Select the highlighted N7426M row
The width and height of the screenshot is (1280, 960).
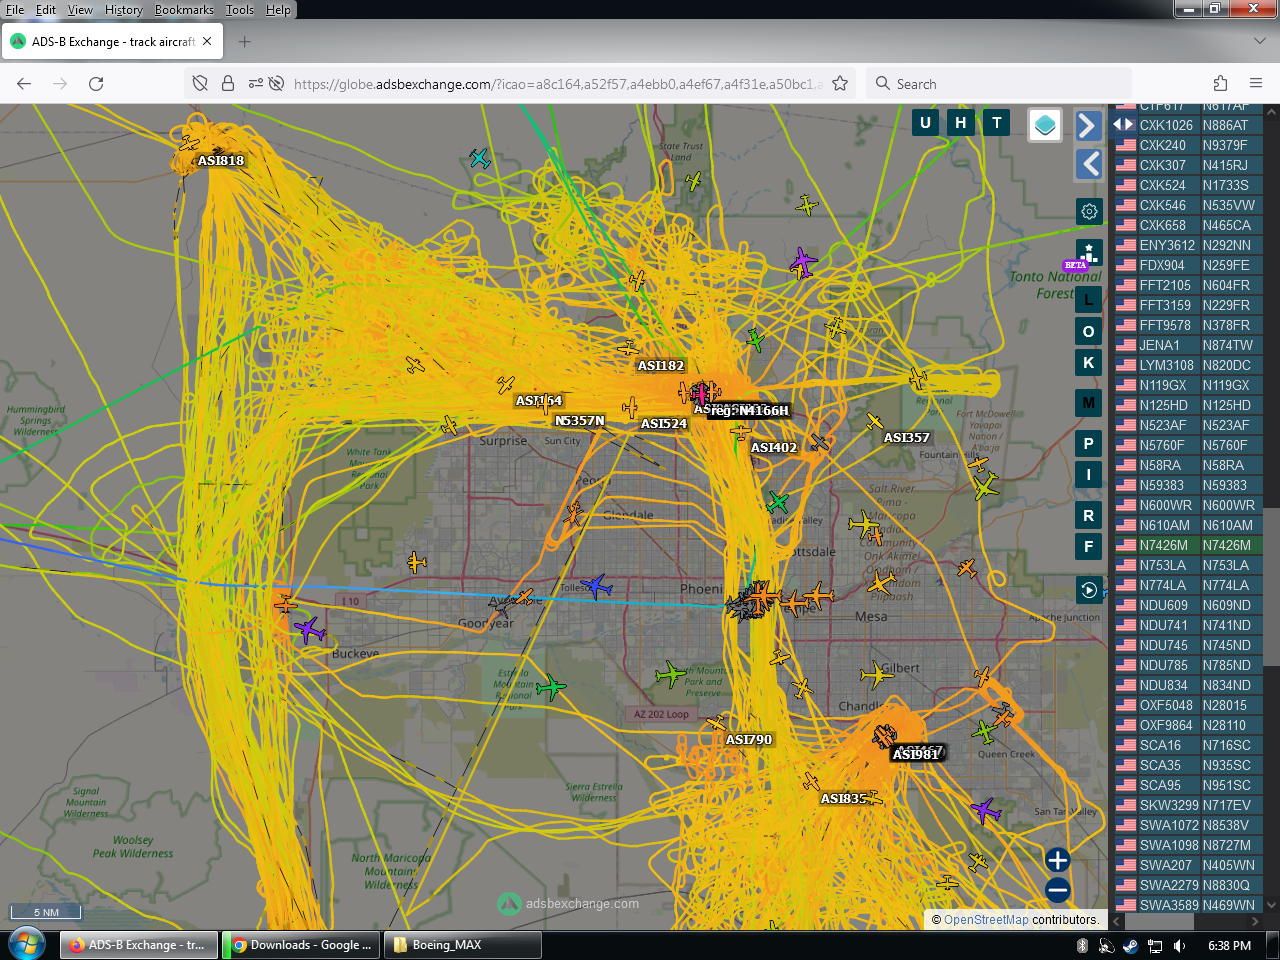coord(1188,545)
